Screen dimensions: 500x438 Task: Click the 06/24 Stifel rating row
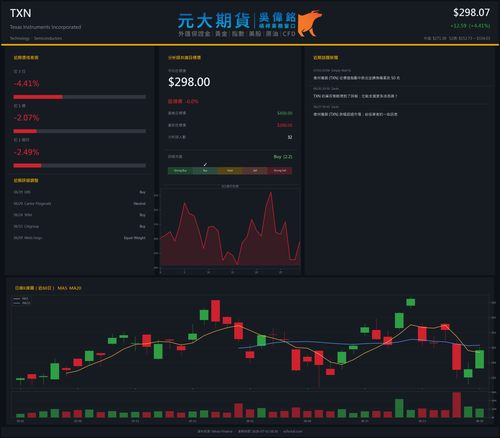(x=80, y=215)
